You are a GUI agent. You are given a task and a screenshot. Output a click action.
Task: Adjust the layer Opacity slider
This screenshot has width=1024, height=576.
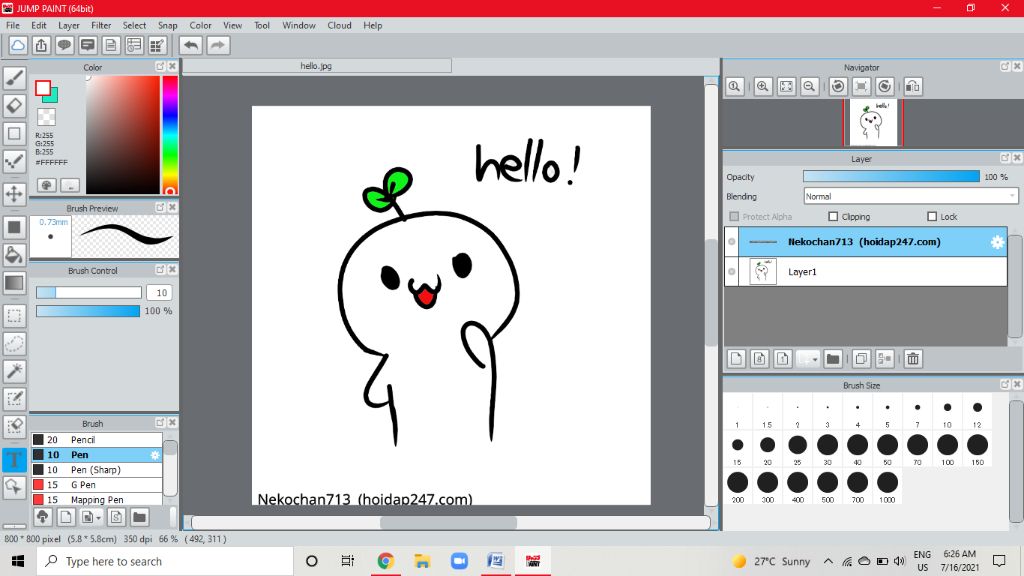click(x=891, y=176)
